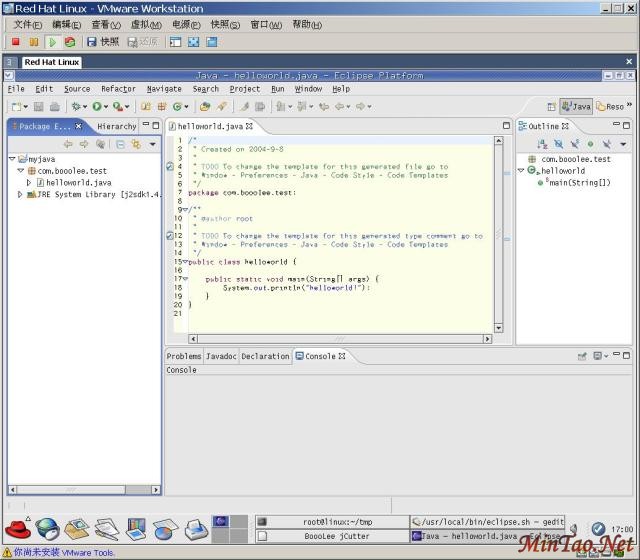The width and height of the screenshot is (640, 560).
Task: Switch to the Problems tab
Action: click(x=184, y=356)
